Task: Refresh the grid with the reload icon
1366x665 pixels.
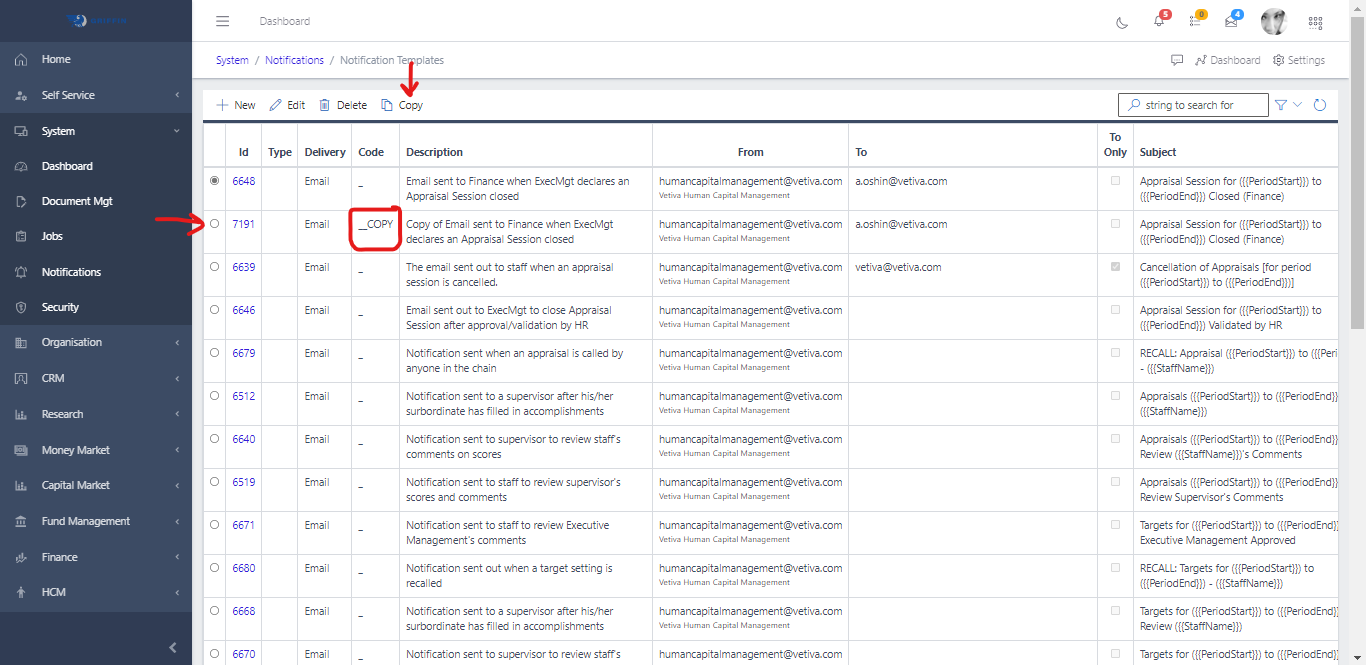Action: 1320,104
